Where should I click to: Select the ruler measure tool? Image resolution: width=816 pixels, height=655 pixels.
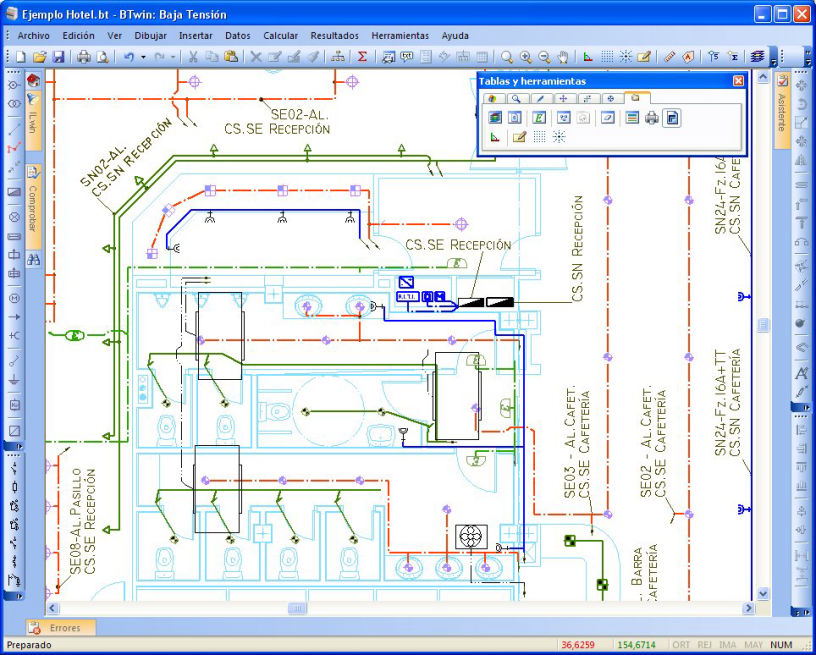[669, 57]
